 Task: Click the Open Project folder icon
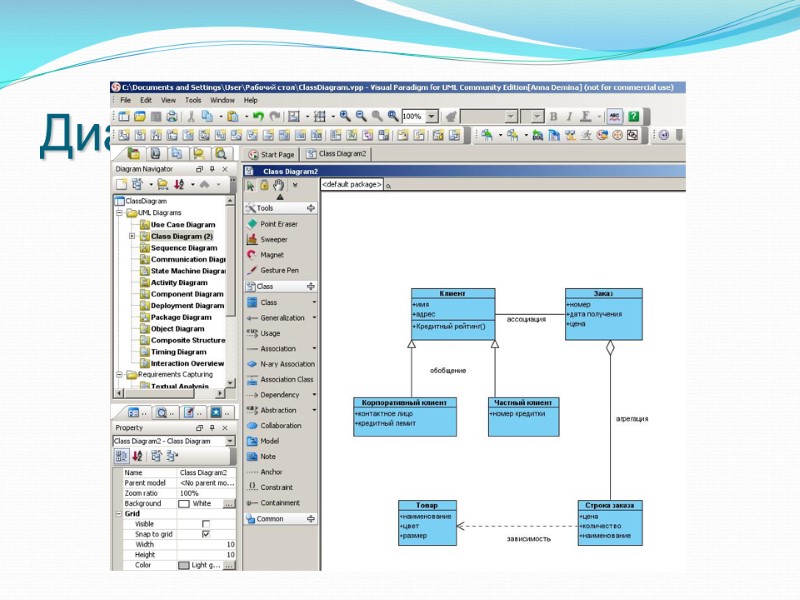click(140, 116)
